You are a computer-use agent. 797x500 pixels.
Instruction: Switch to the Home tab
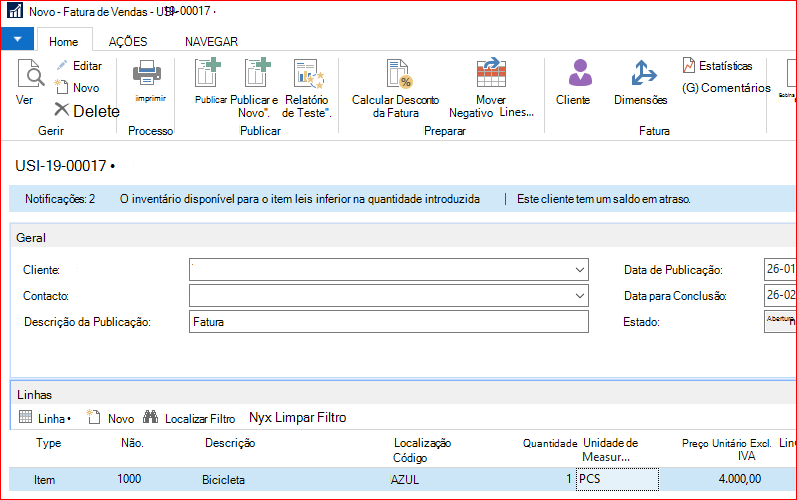[x=64, y=42]
